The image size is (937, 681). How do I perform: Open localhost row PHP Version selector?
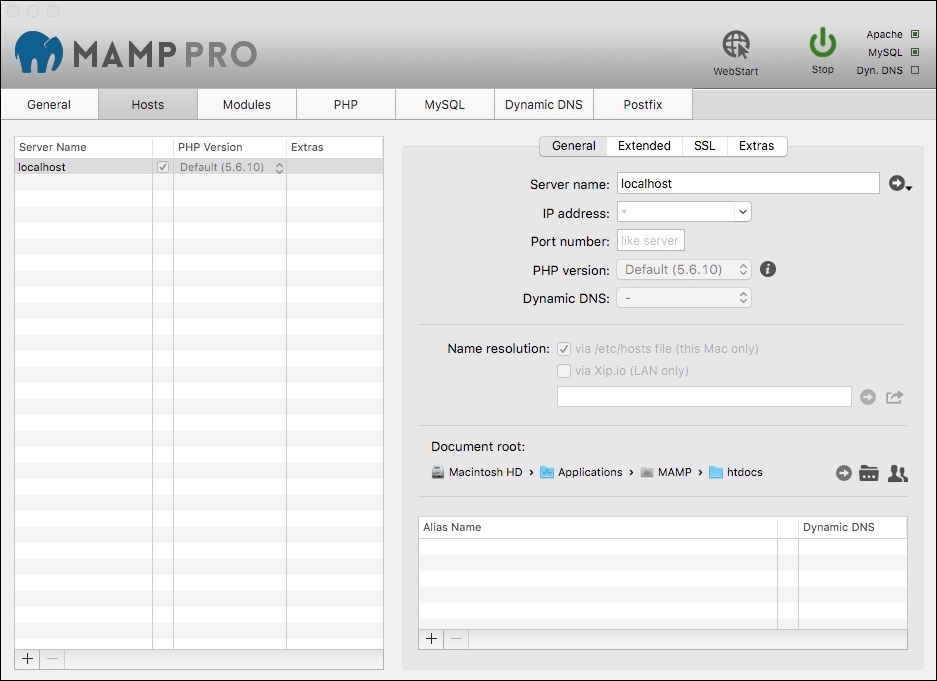[230, 167]
